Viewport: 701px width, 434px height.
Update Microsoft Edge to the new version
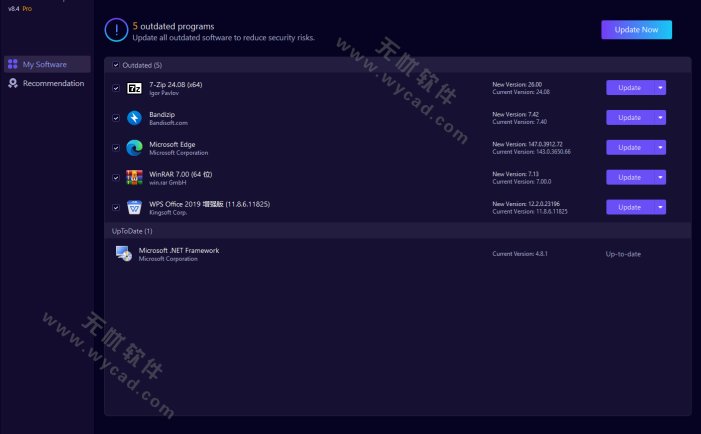630,147
